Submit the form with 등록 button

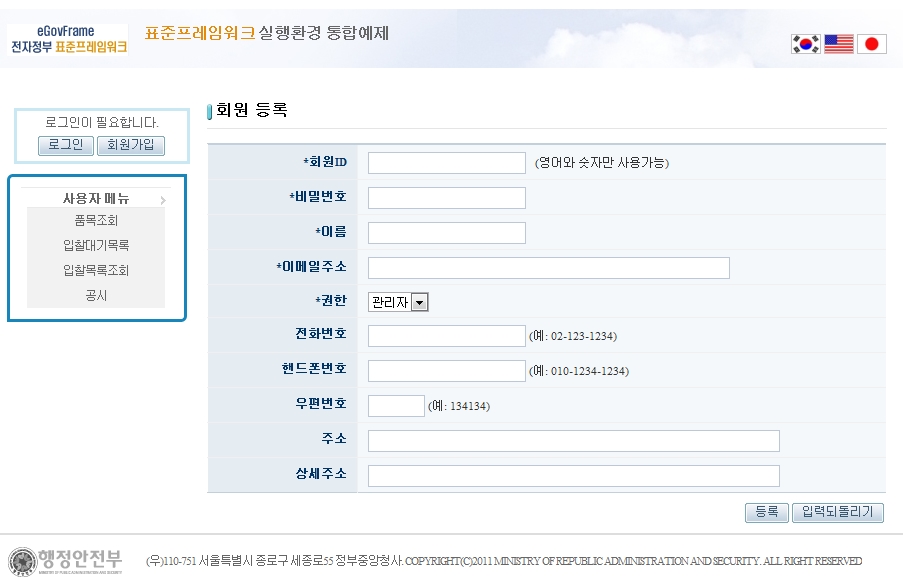coord(766,512)
